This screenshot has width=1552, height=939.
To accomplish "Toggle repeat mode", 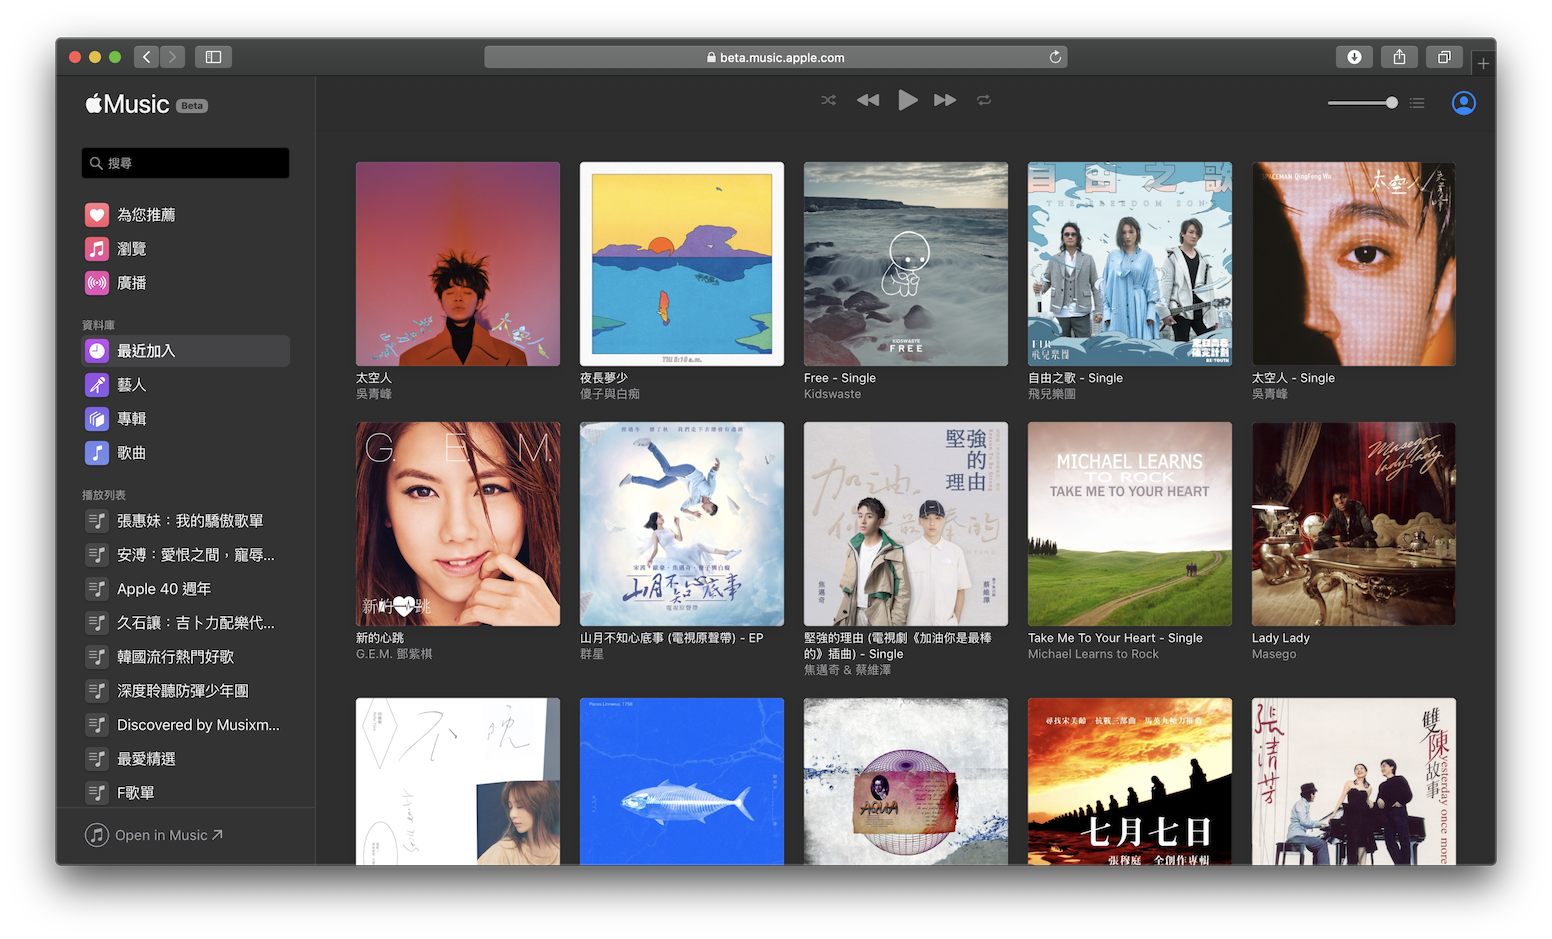I will tap(984, 100).
